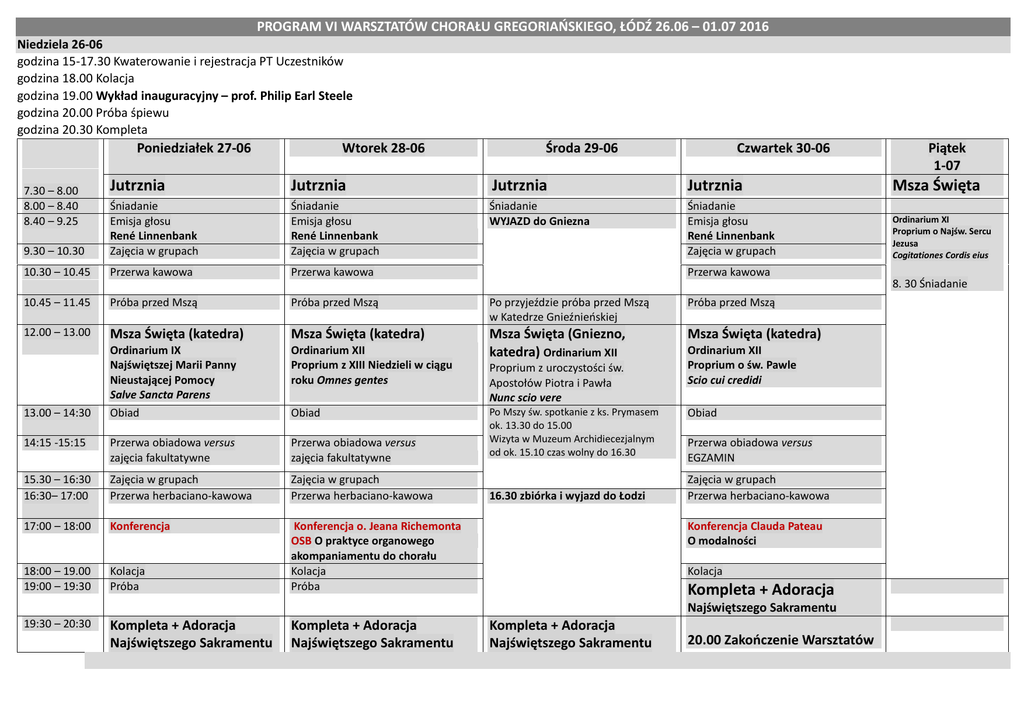Click Konferencja o. Jeana Richemonta entry
This screenshot has width=1024, height=725.
377,526
